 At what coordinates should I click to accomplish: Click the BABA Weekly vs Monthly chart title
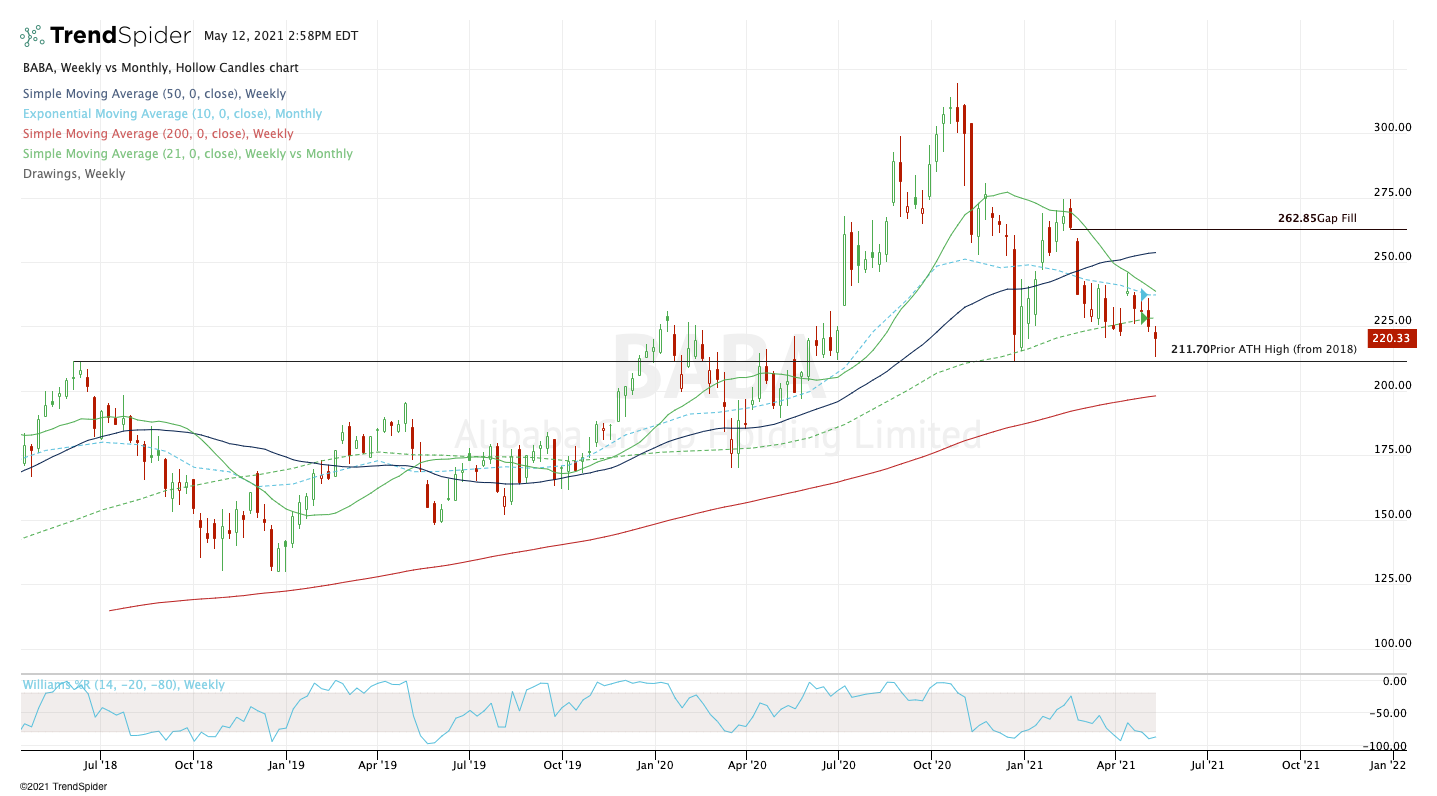(x=161, y=68)
